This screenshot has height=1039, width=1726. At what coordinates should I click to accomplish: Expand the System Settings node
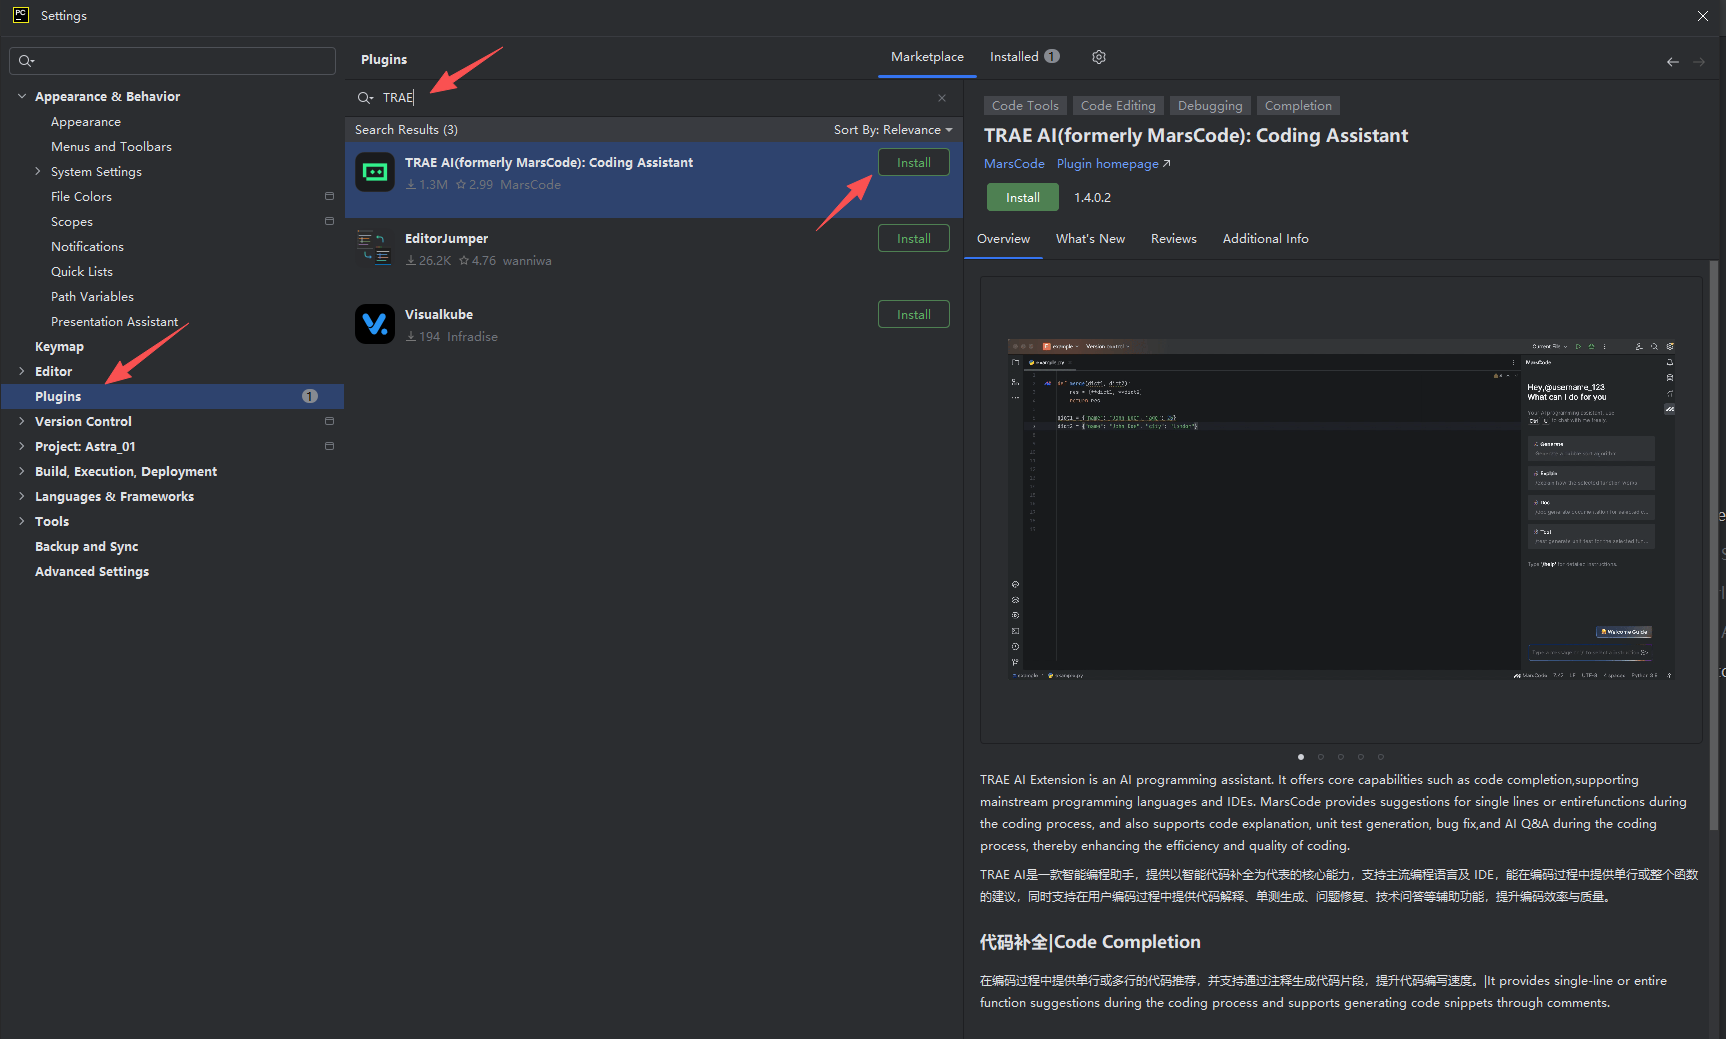[x=38, y=171]
